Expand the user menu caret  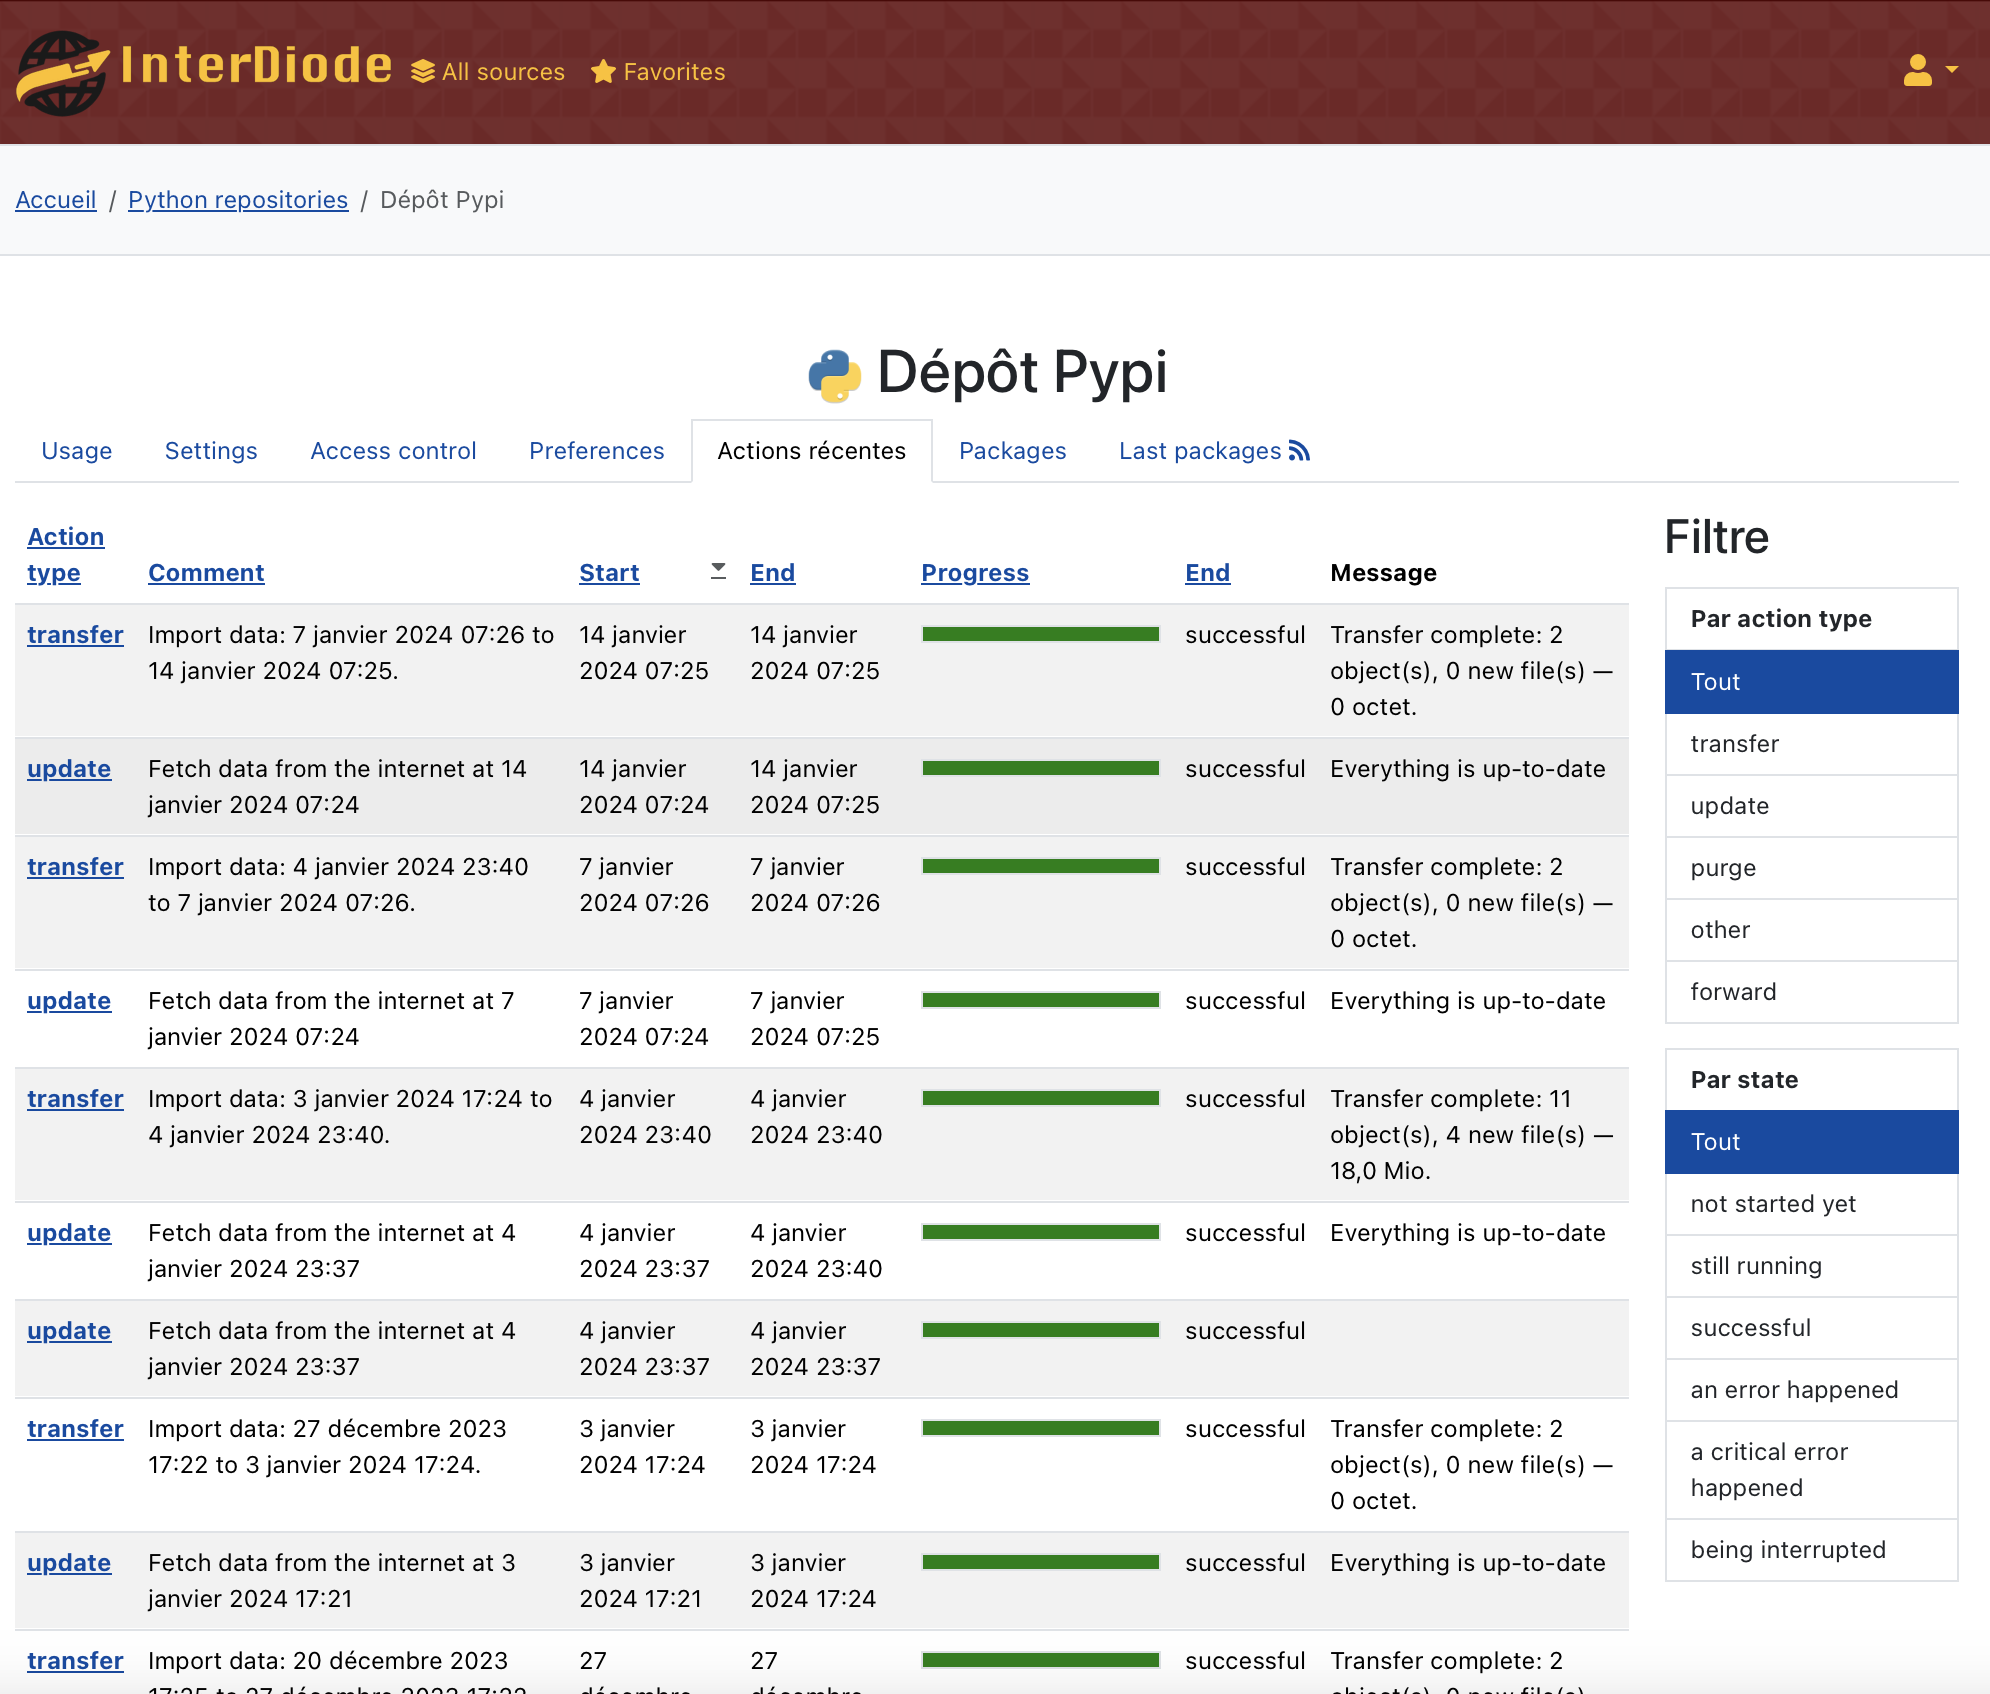click(x=1951, y=70)
